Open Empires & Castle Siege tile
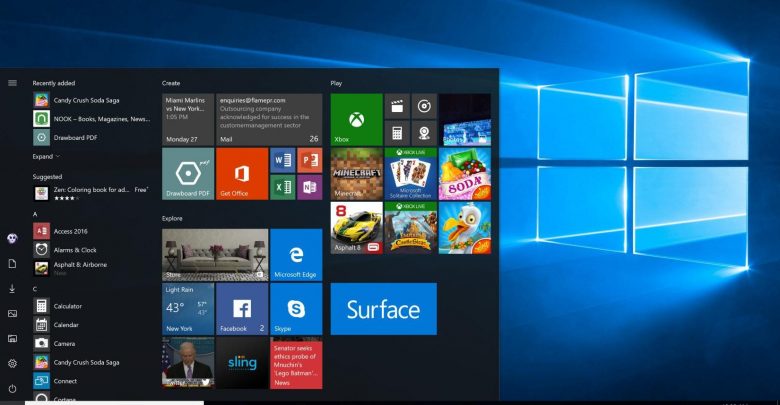 [x=411, y=228]
